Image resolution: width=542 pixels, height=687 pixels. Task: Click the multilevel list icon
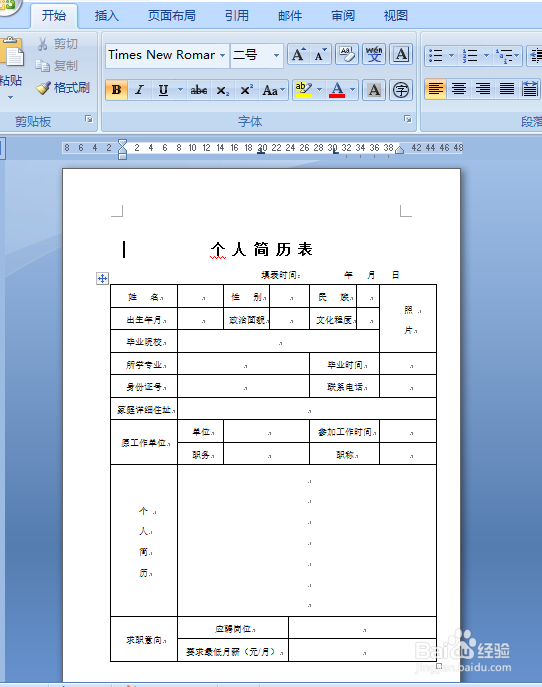[507, 56]
